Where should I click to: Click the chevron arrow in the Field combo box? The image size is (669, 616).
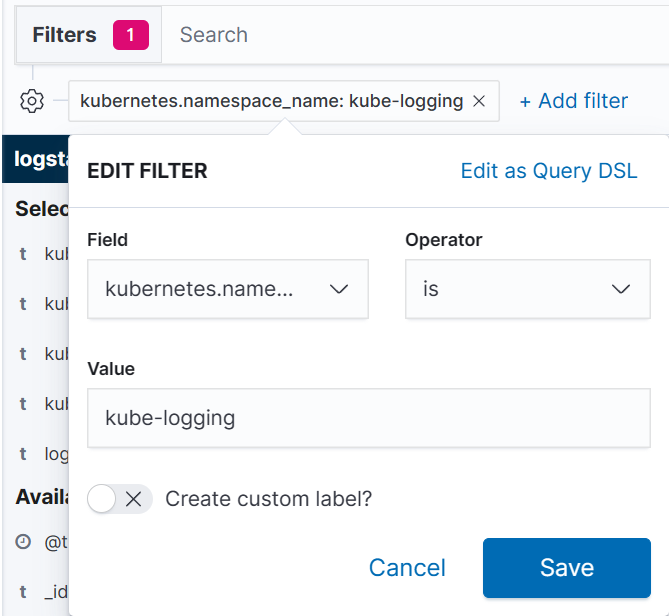[339, 289]
